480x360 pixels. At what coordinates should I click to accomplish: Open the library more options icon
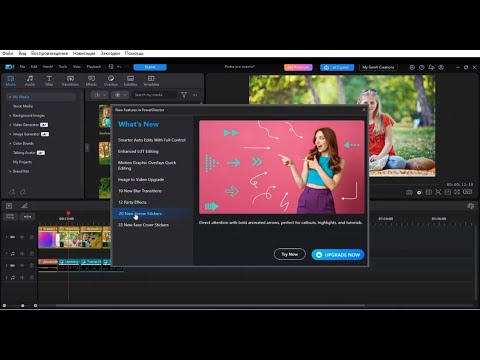pos(195,95)
